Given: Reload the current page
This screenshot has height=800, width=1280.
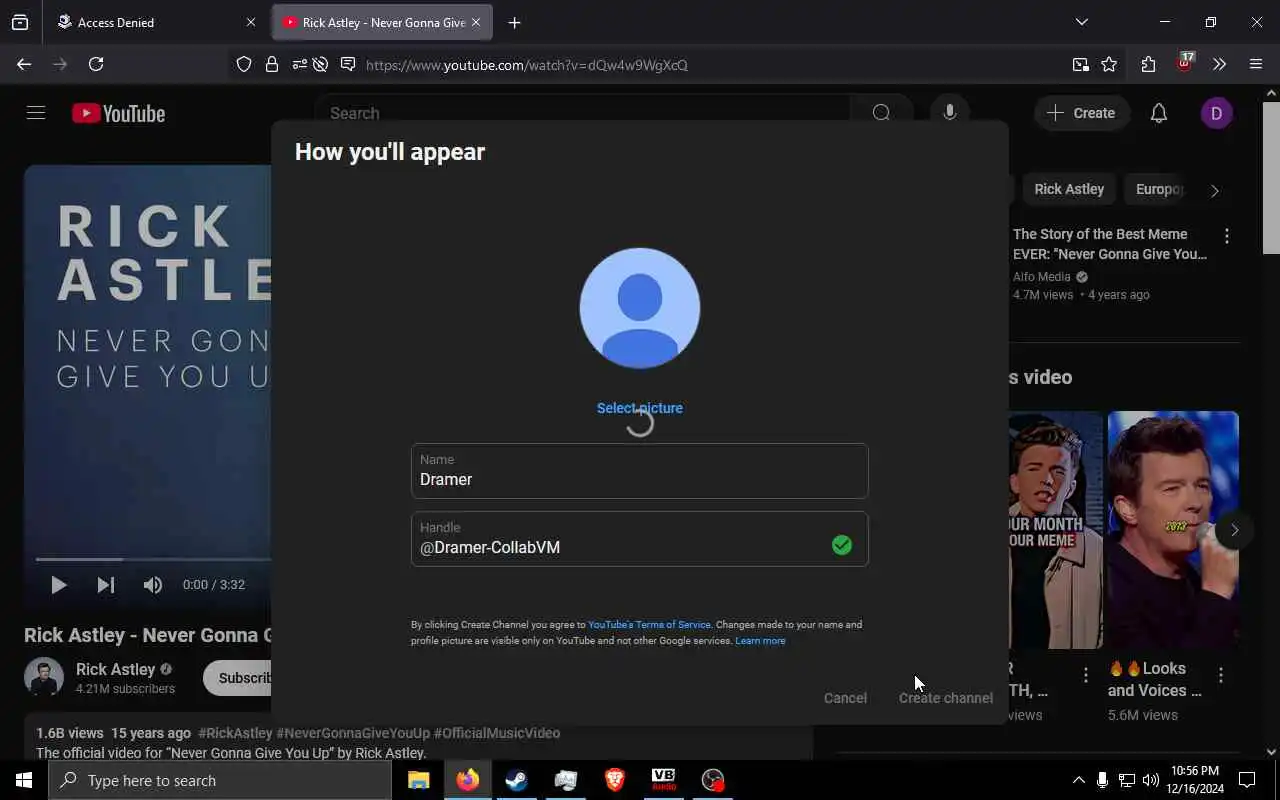Looking at the screenshot, I should click(x=96, y=64).
